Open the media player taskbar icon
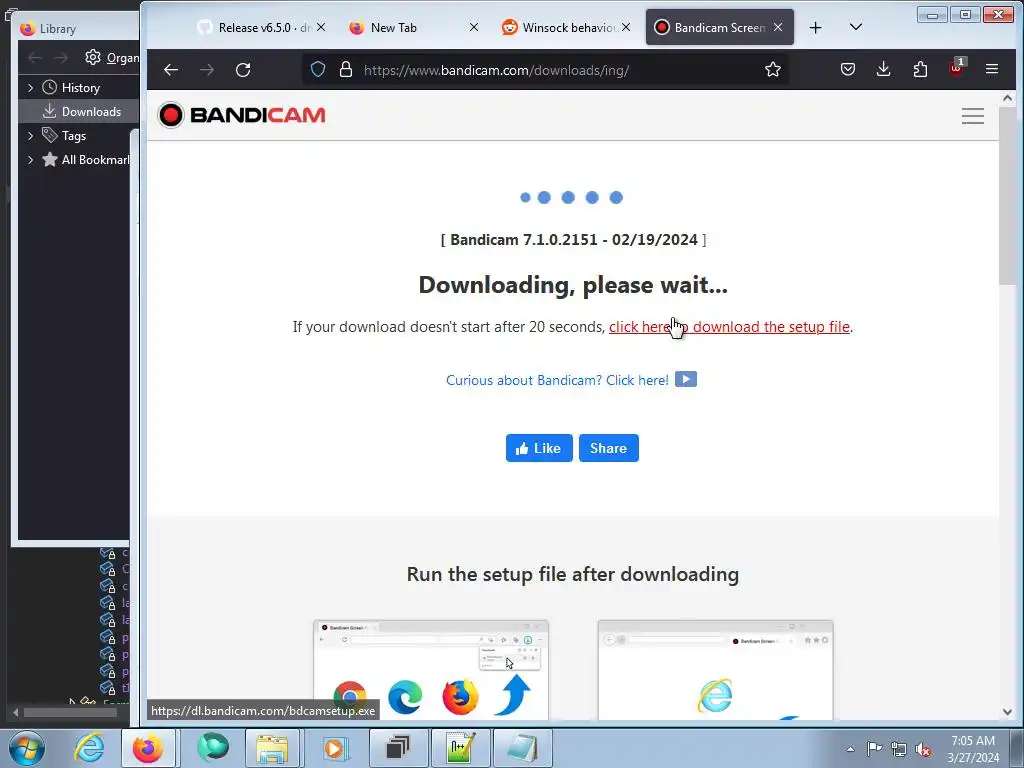Viewport: 1024px width, 768px height. coord(334,748)
